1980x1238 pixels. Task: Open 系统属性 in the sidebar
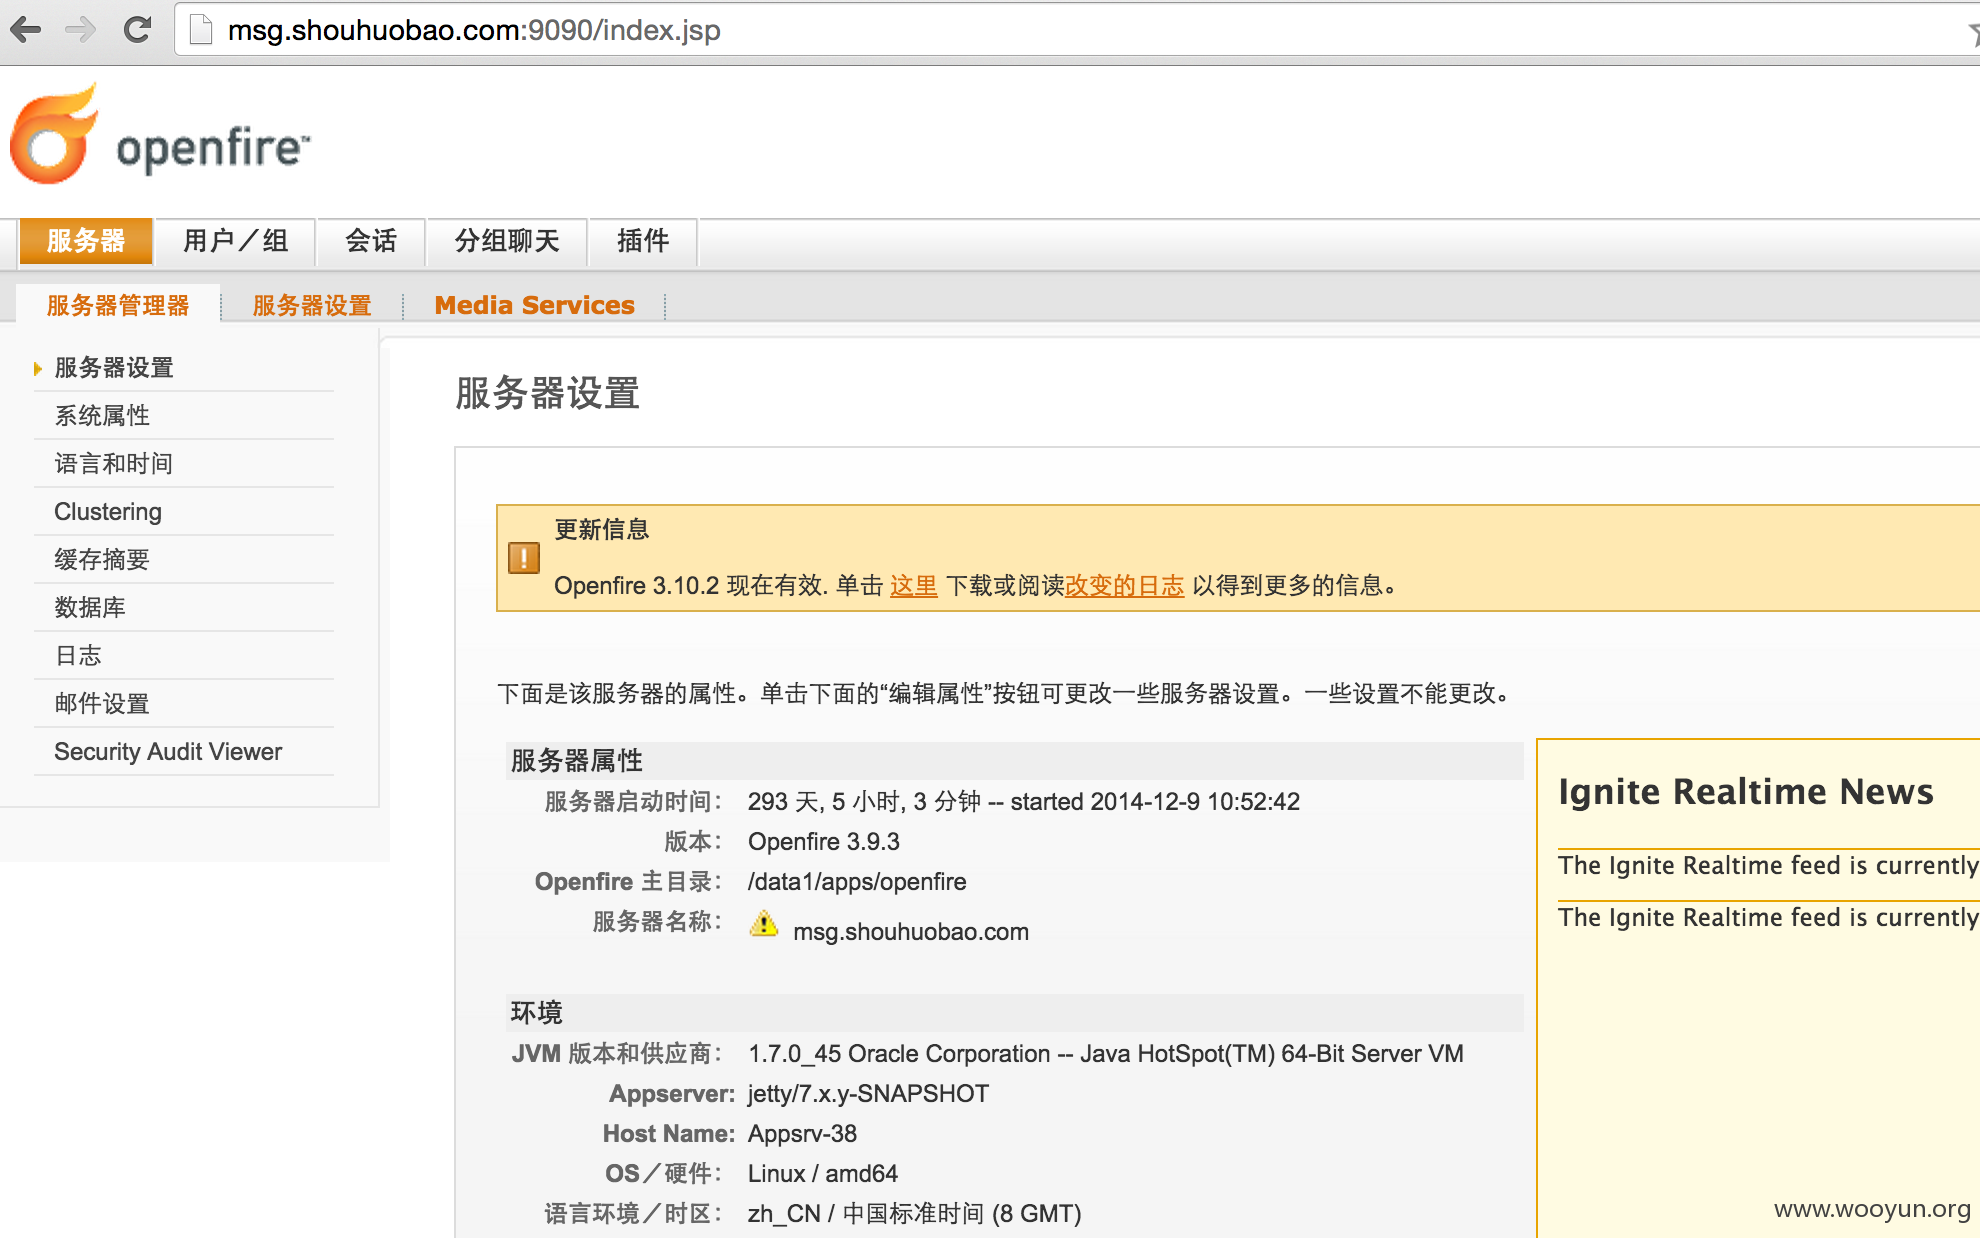point(102,416)
